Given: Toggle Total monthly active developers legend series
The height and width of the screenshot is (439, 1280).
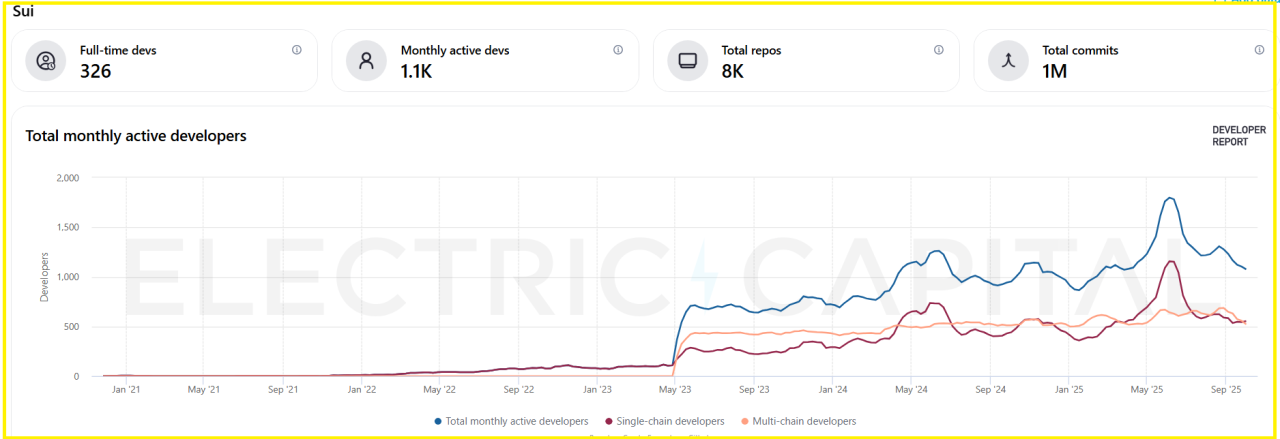Looking at the screenshot, I should [x=517, y=421].
